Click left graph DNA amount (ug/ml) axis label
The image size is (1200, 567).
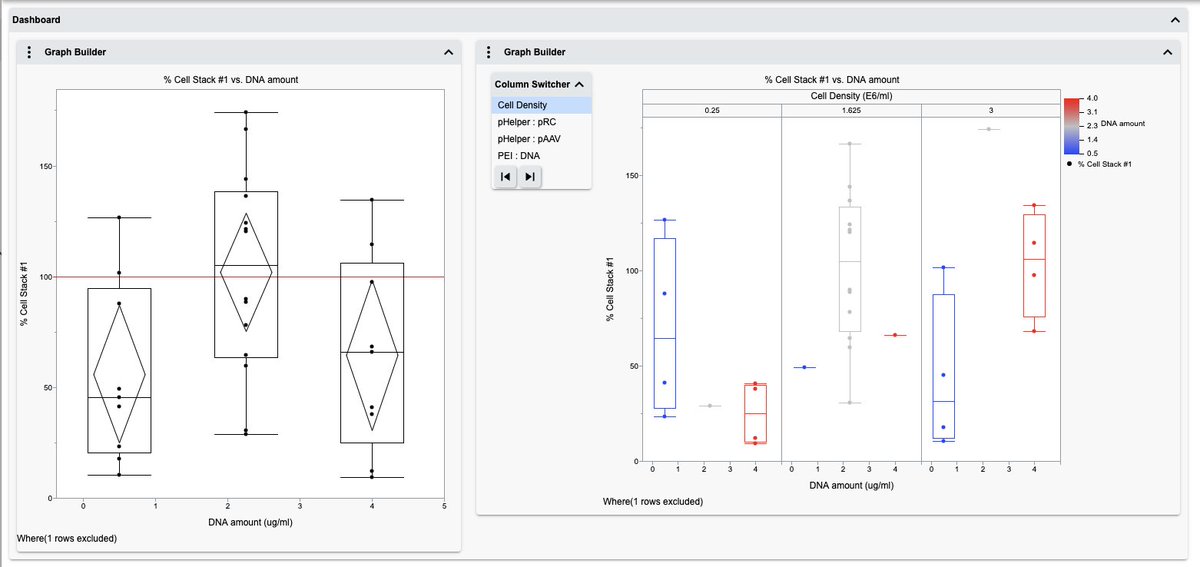(x=251, y=522)
